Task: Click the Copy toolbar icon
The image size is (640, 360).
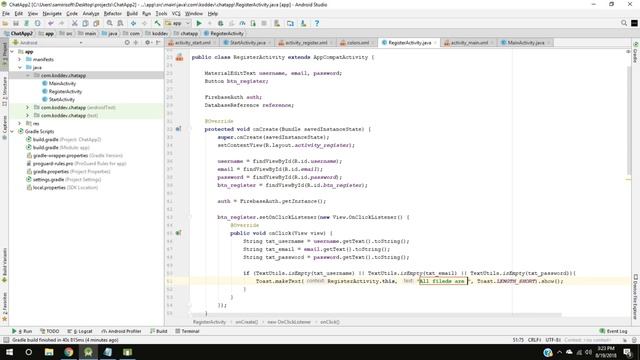Action: pos(85,23)
